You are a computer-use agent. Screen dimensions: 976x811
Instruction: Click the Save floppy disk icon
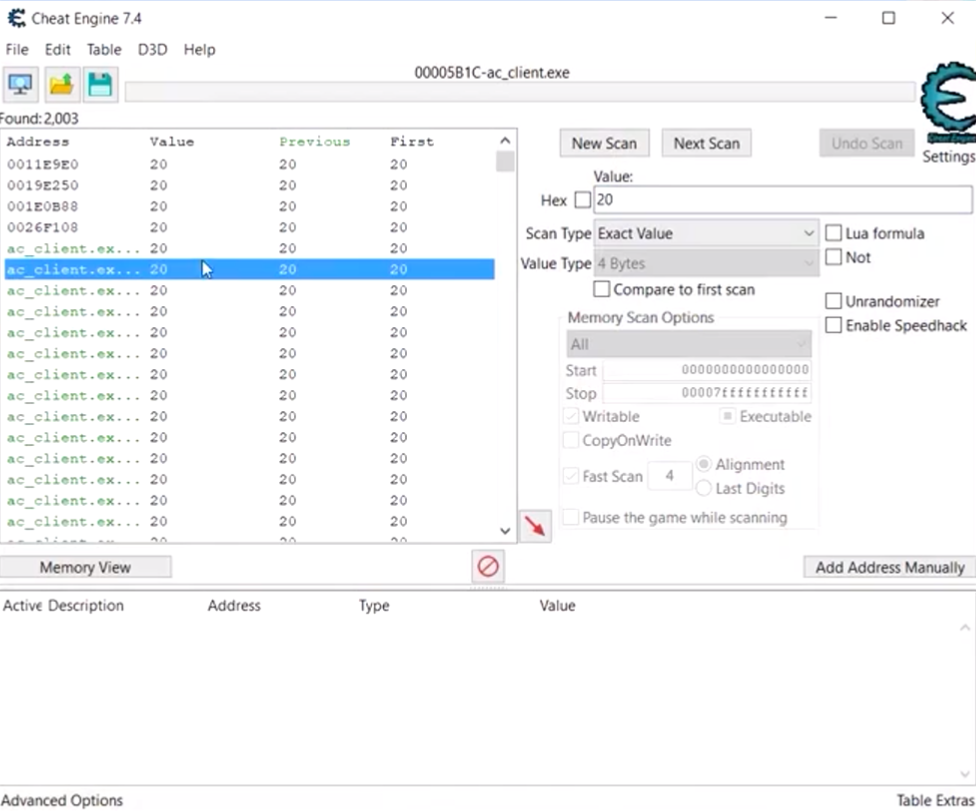pos(100,85)
